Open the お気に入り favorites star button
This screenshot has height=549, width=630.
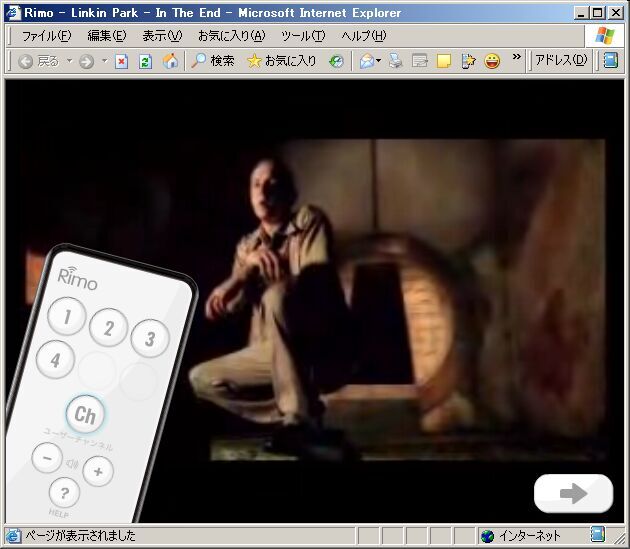click(x=282, y=61)
